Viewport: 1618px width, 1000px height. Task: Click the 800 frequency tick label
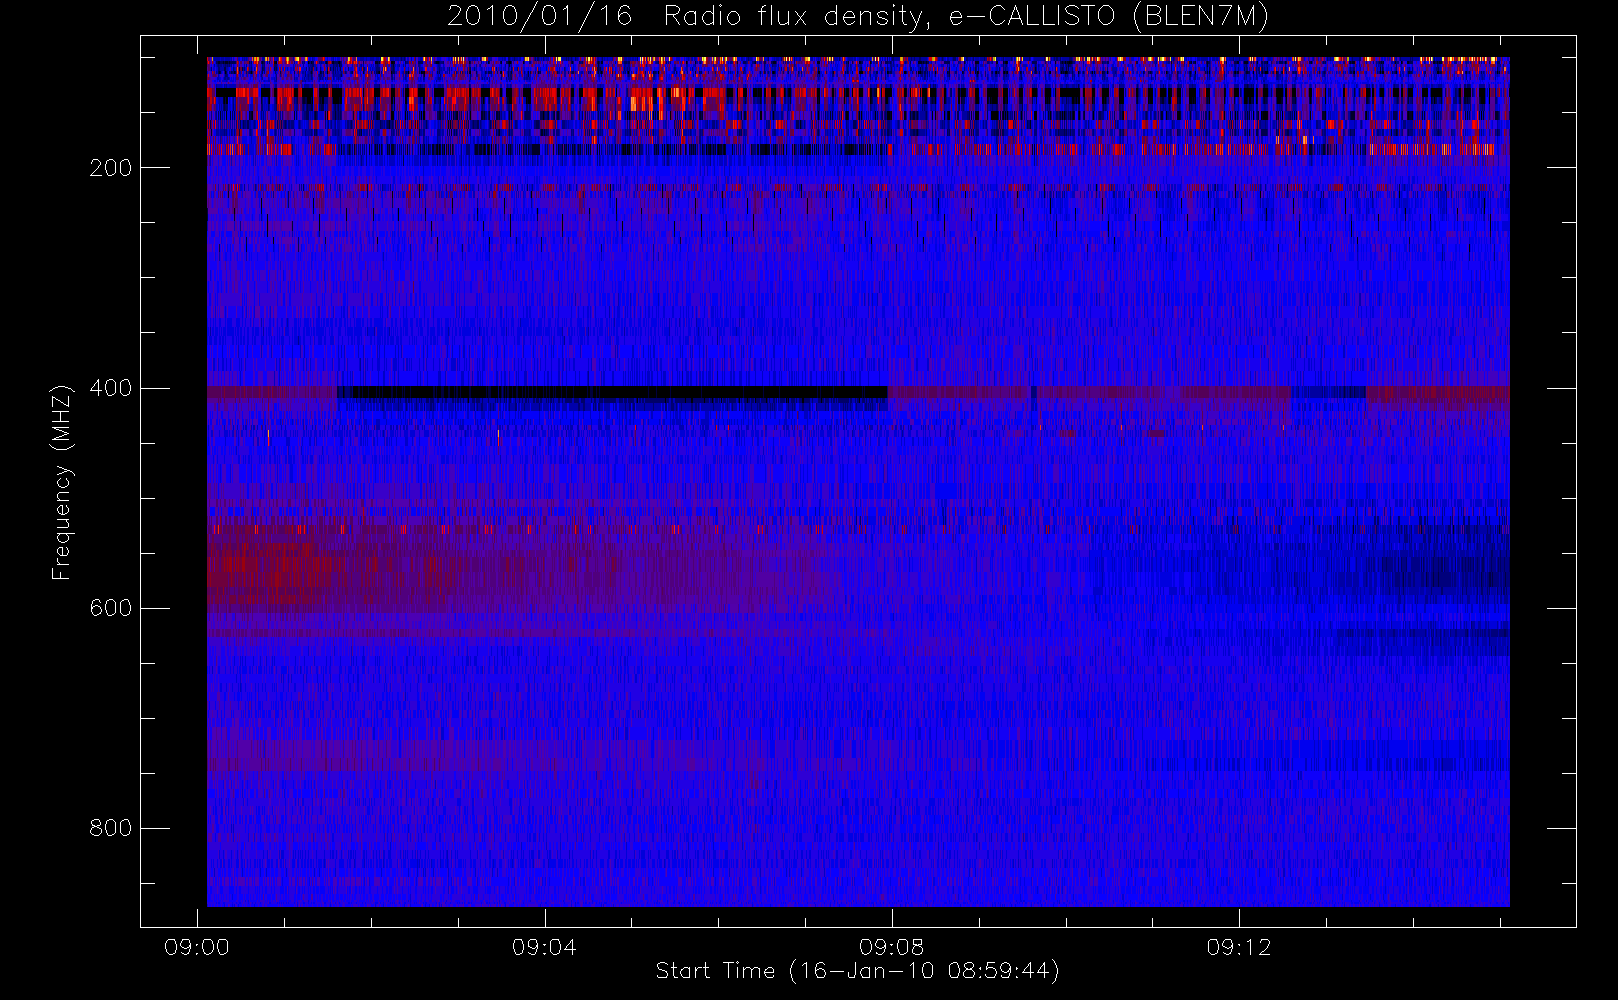pyautogui.click(x=110, y=828)
